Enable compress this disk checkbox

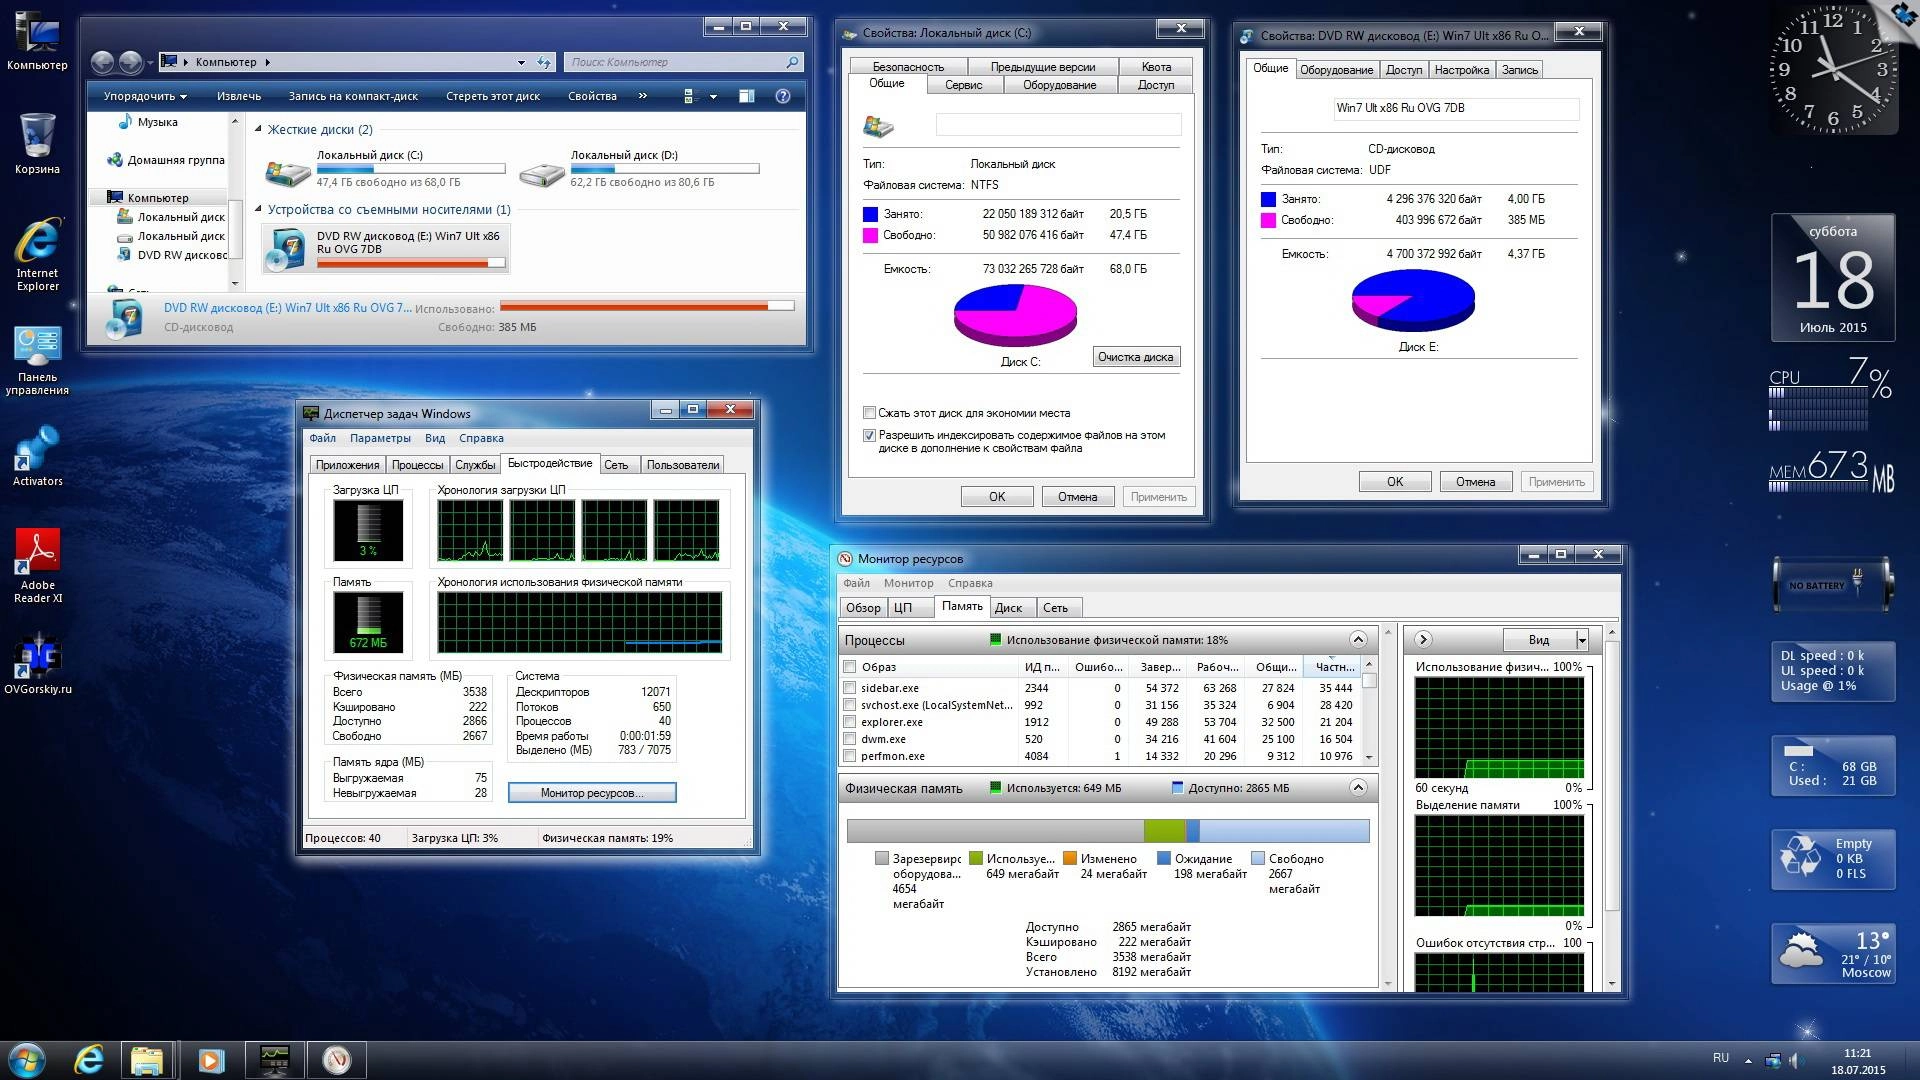tap(869, 413)
